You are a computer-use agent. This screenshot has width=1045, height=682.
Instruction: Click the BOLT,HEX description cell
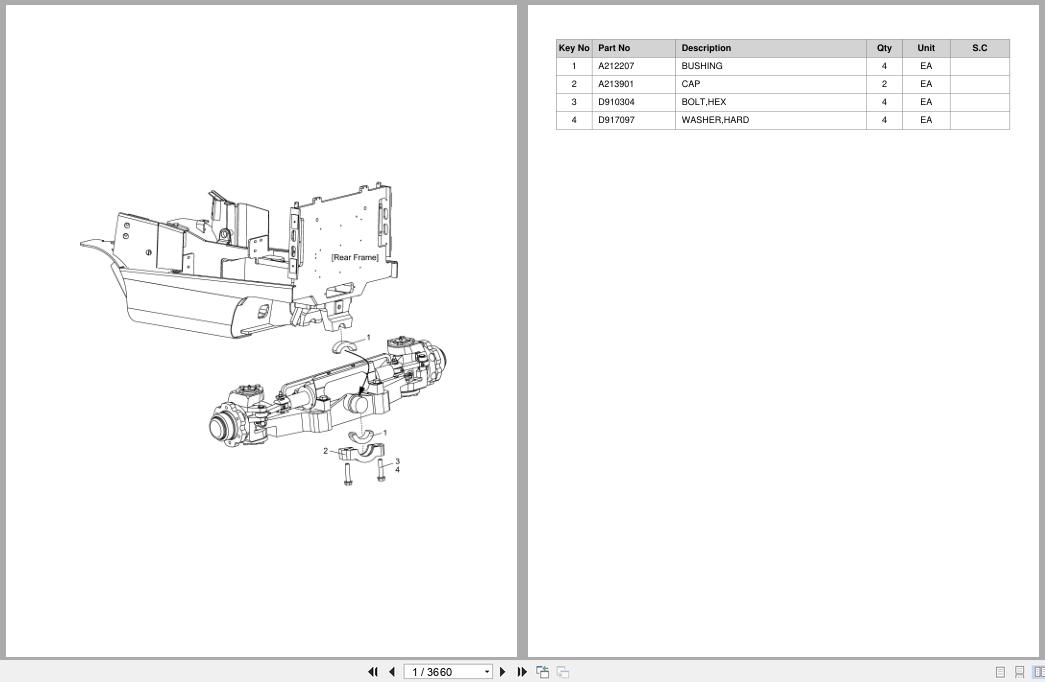(770, 102)
